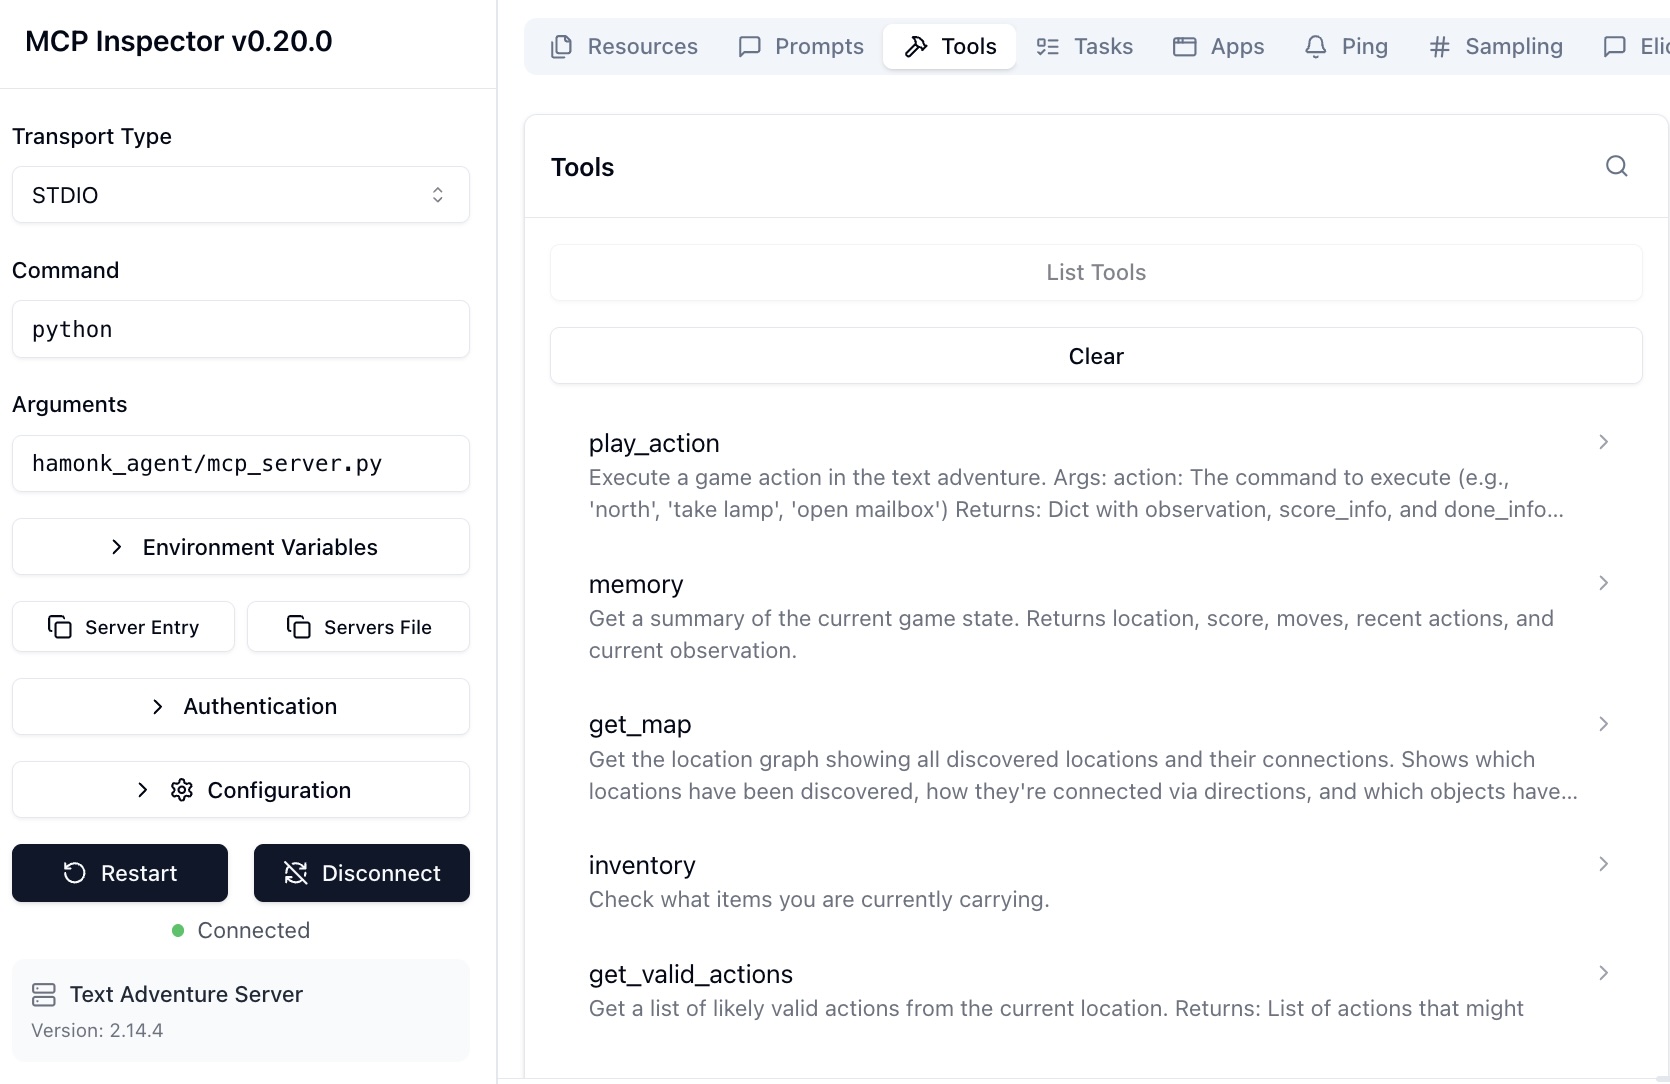
Task: Click the bell icon next to Ping
Action: pos(1314,46)
